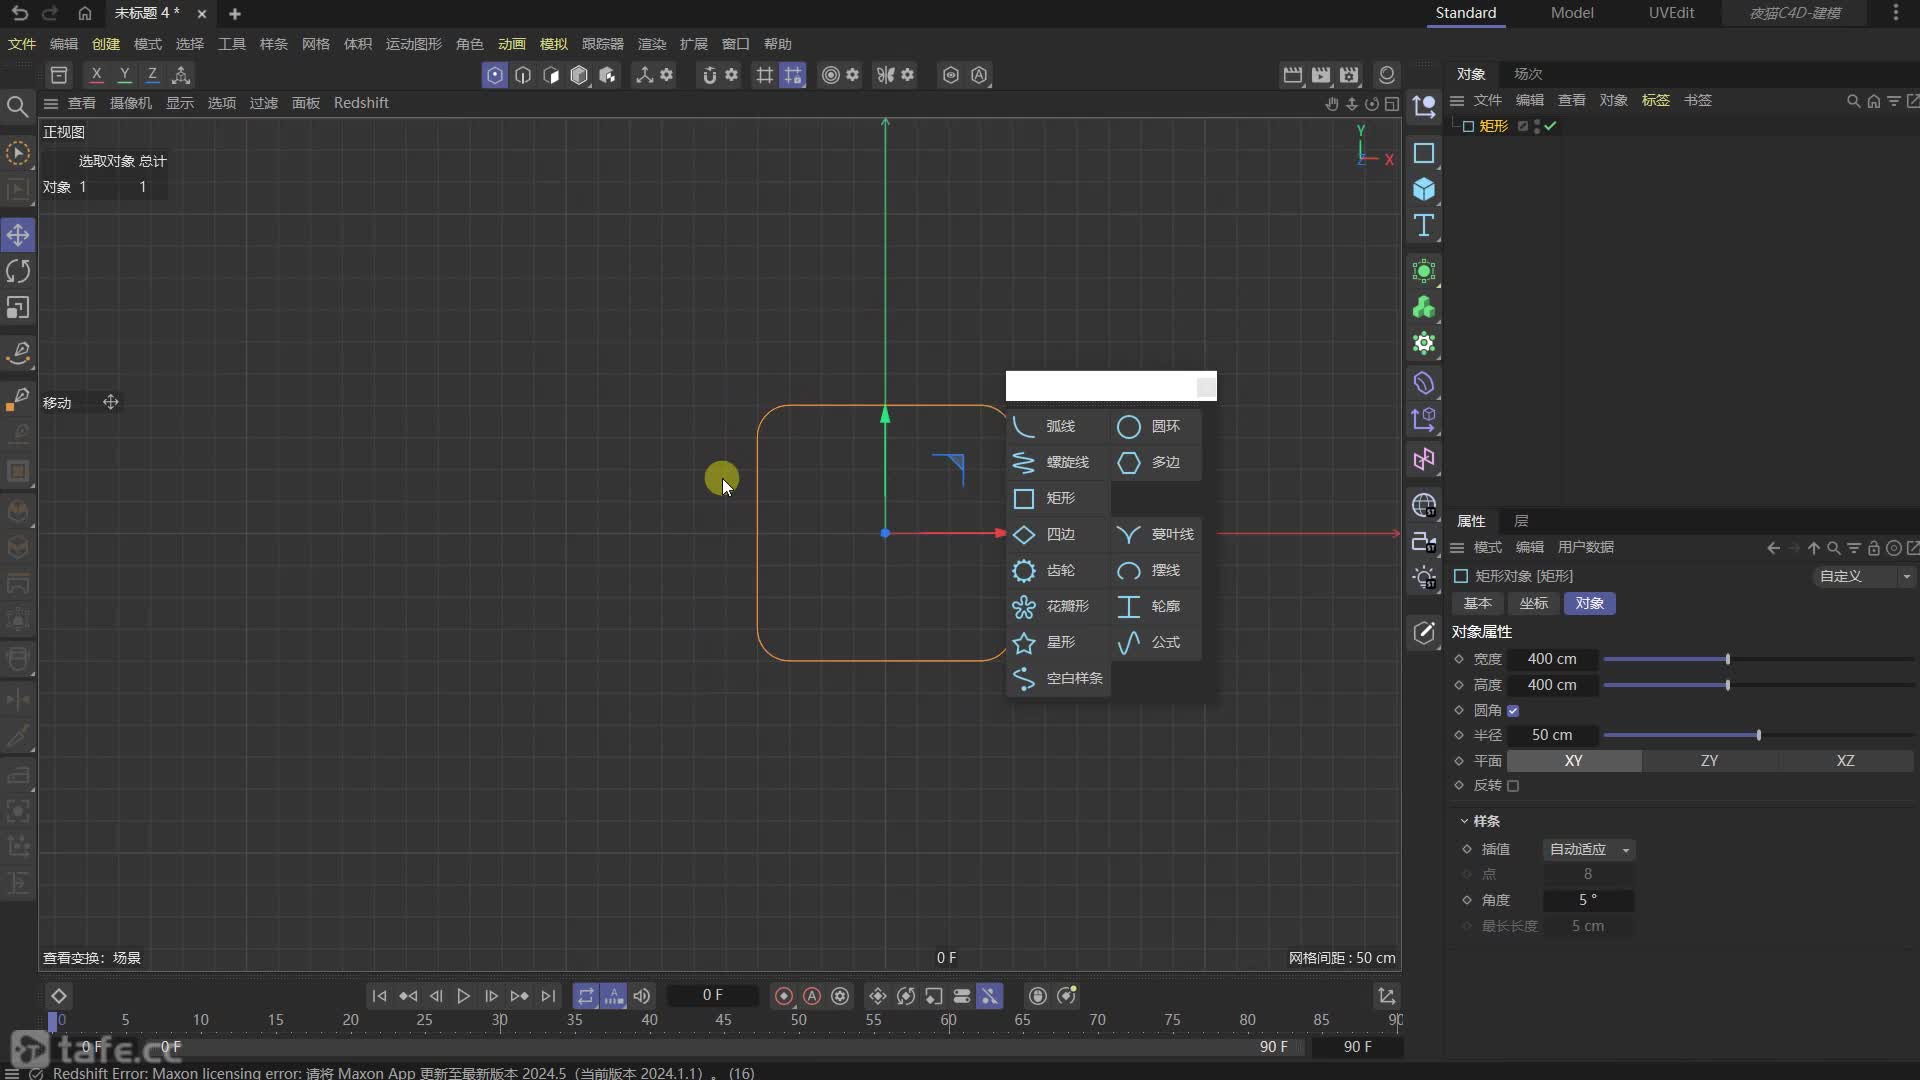Click the Text tool icon in right palette
The width and height of the screenshot is (1920, 1080).
coord(1424,225)
